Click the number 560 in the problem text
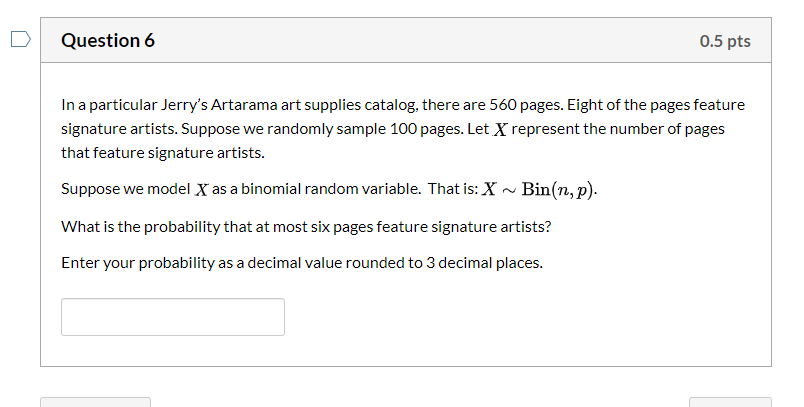This screenshot has height=407, width=804. click(x=502, y=105)
